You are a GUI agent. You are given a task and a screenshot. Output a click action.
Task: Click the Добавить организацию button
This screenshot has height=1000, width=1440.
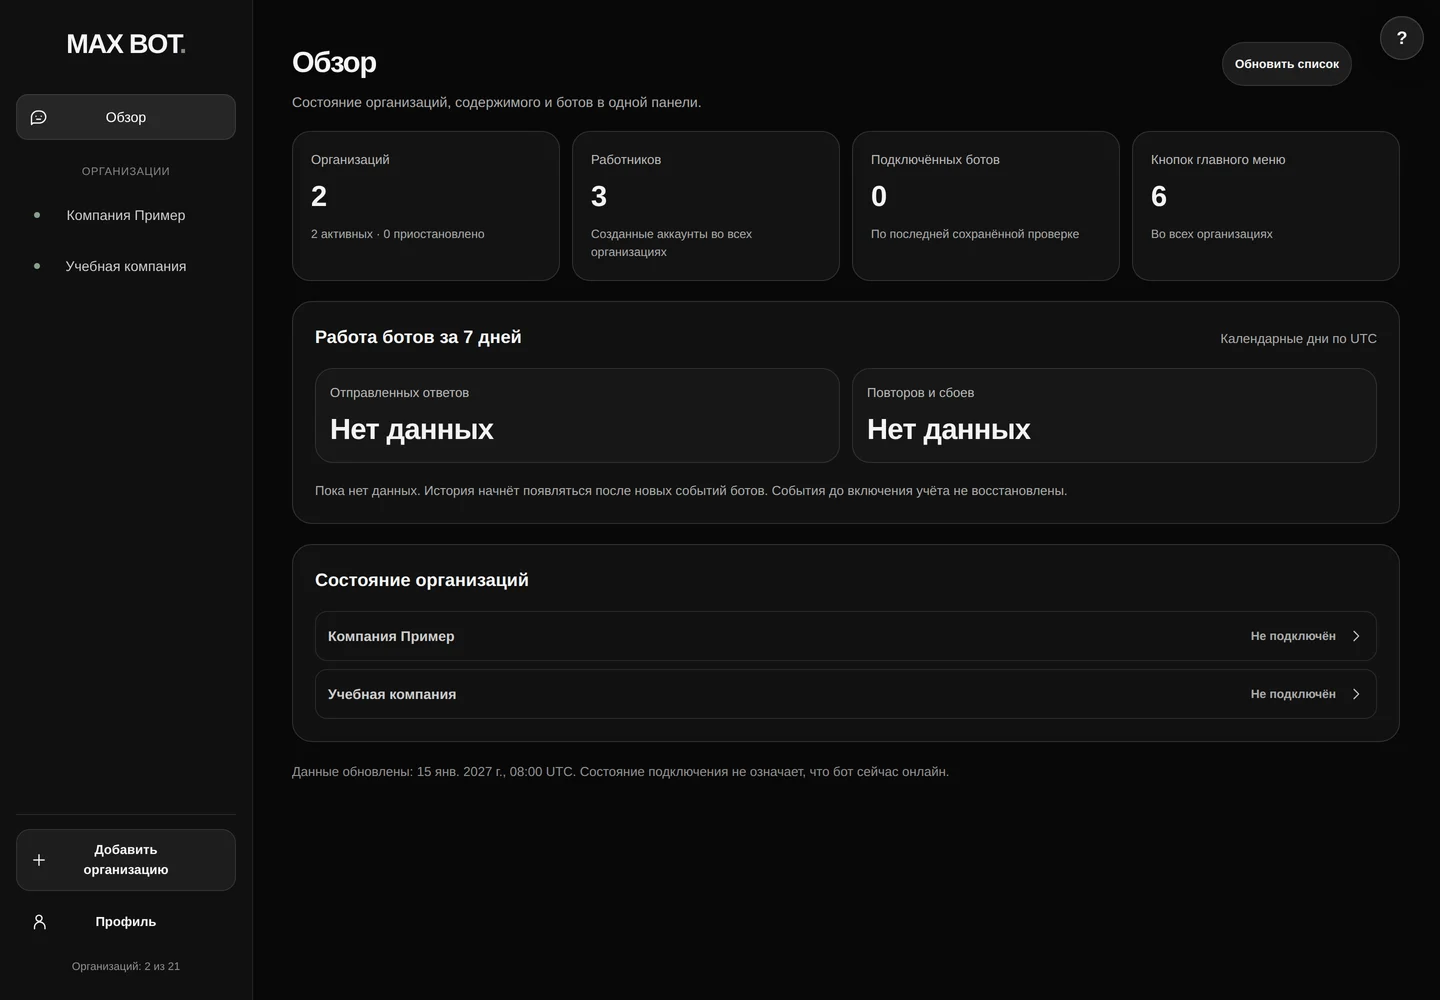click(x=126, y=860)
